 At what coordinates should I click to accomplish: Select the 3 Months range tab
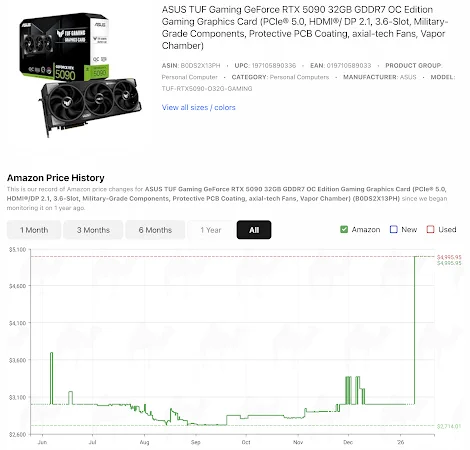point(93,230)
